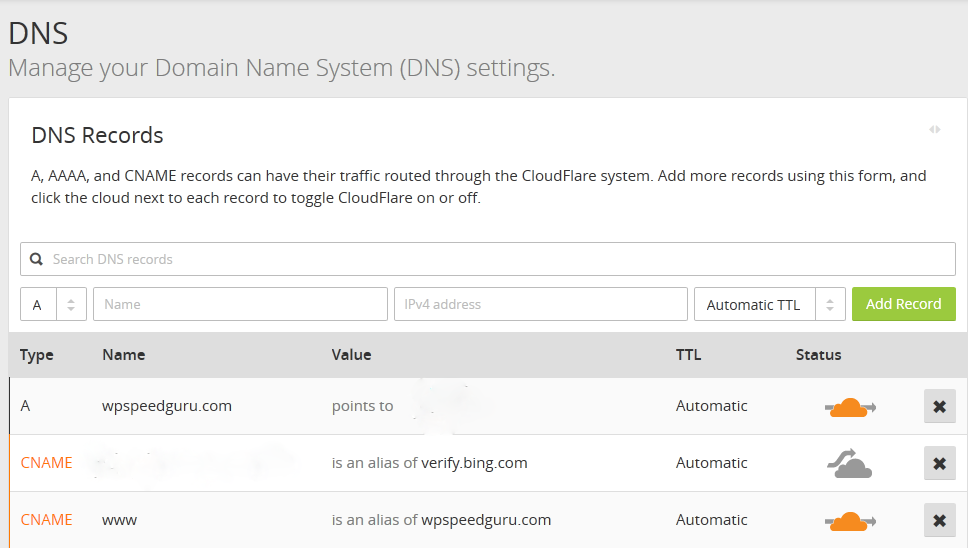Viewport: 968px width, 548px height.
Task: Click the Name column header
Action: pyautogui.click(x=123, y=355)
